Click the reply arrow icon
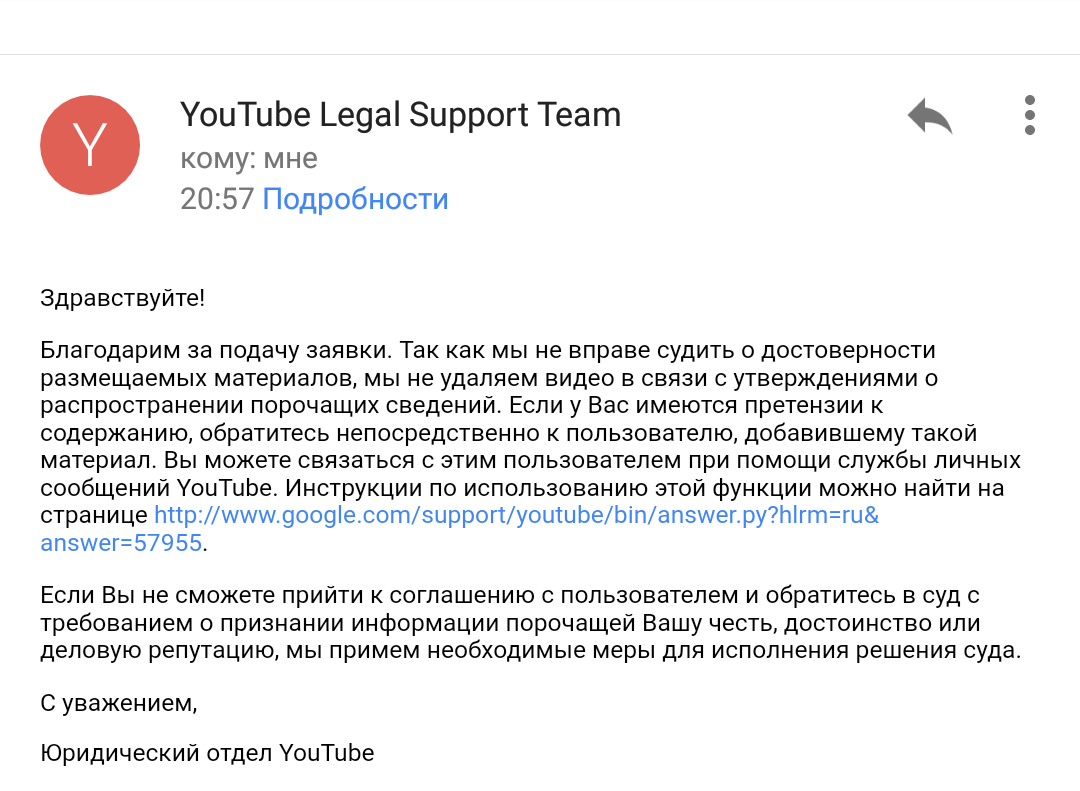1080x791 pixels. click(x=930, y=116)
